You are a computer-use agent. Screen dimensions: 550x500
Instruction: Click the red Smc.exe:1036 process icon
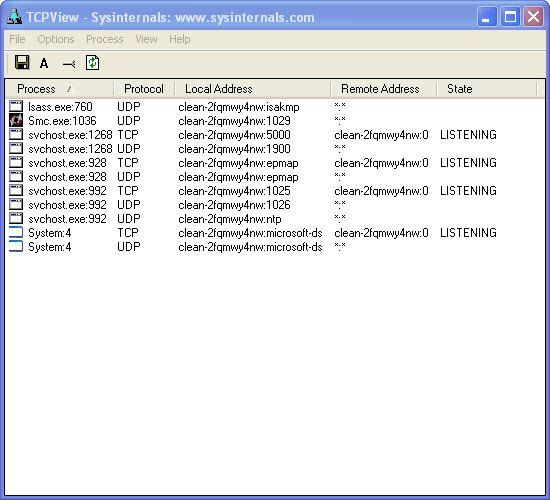tap(16, 120)
